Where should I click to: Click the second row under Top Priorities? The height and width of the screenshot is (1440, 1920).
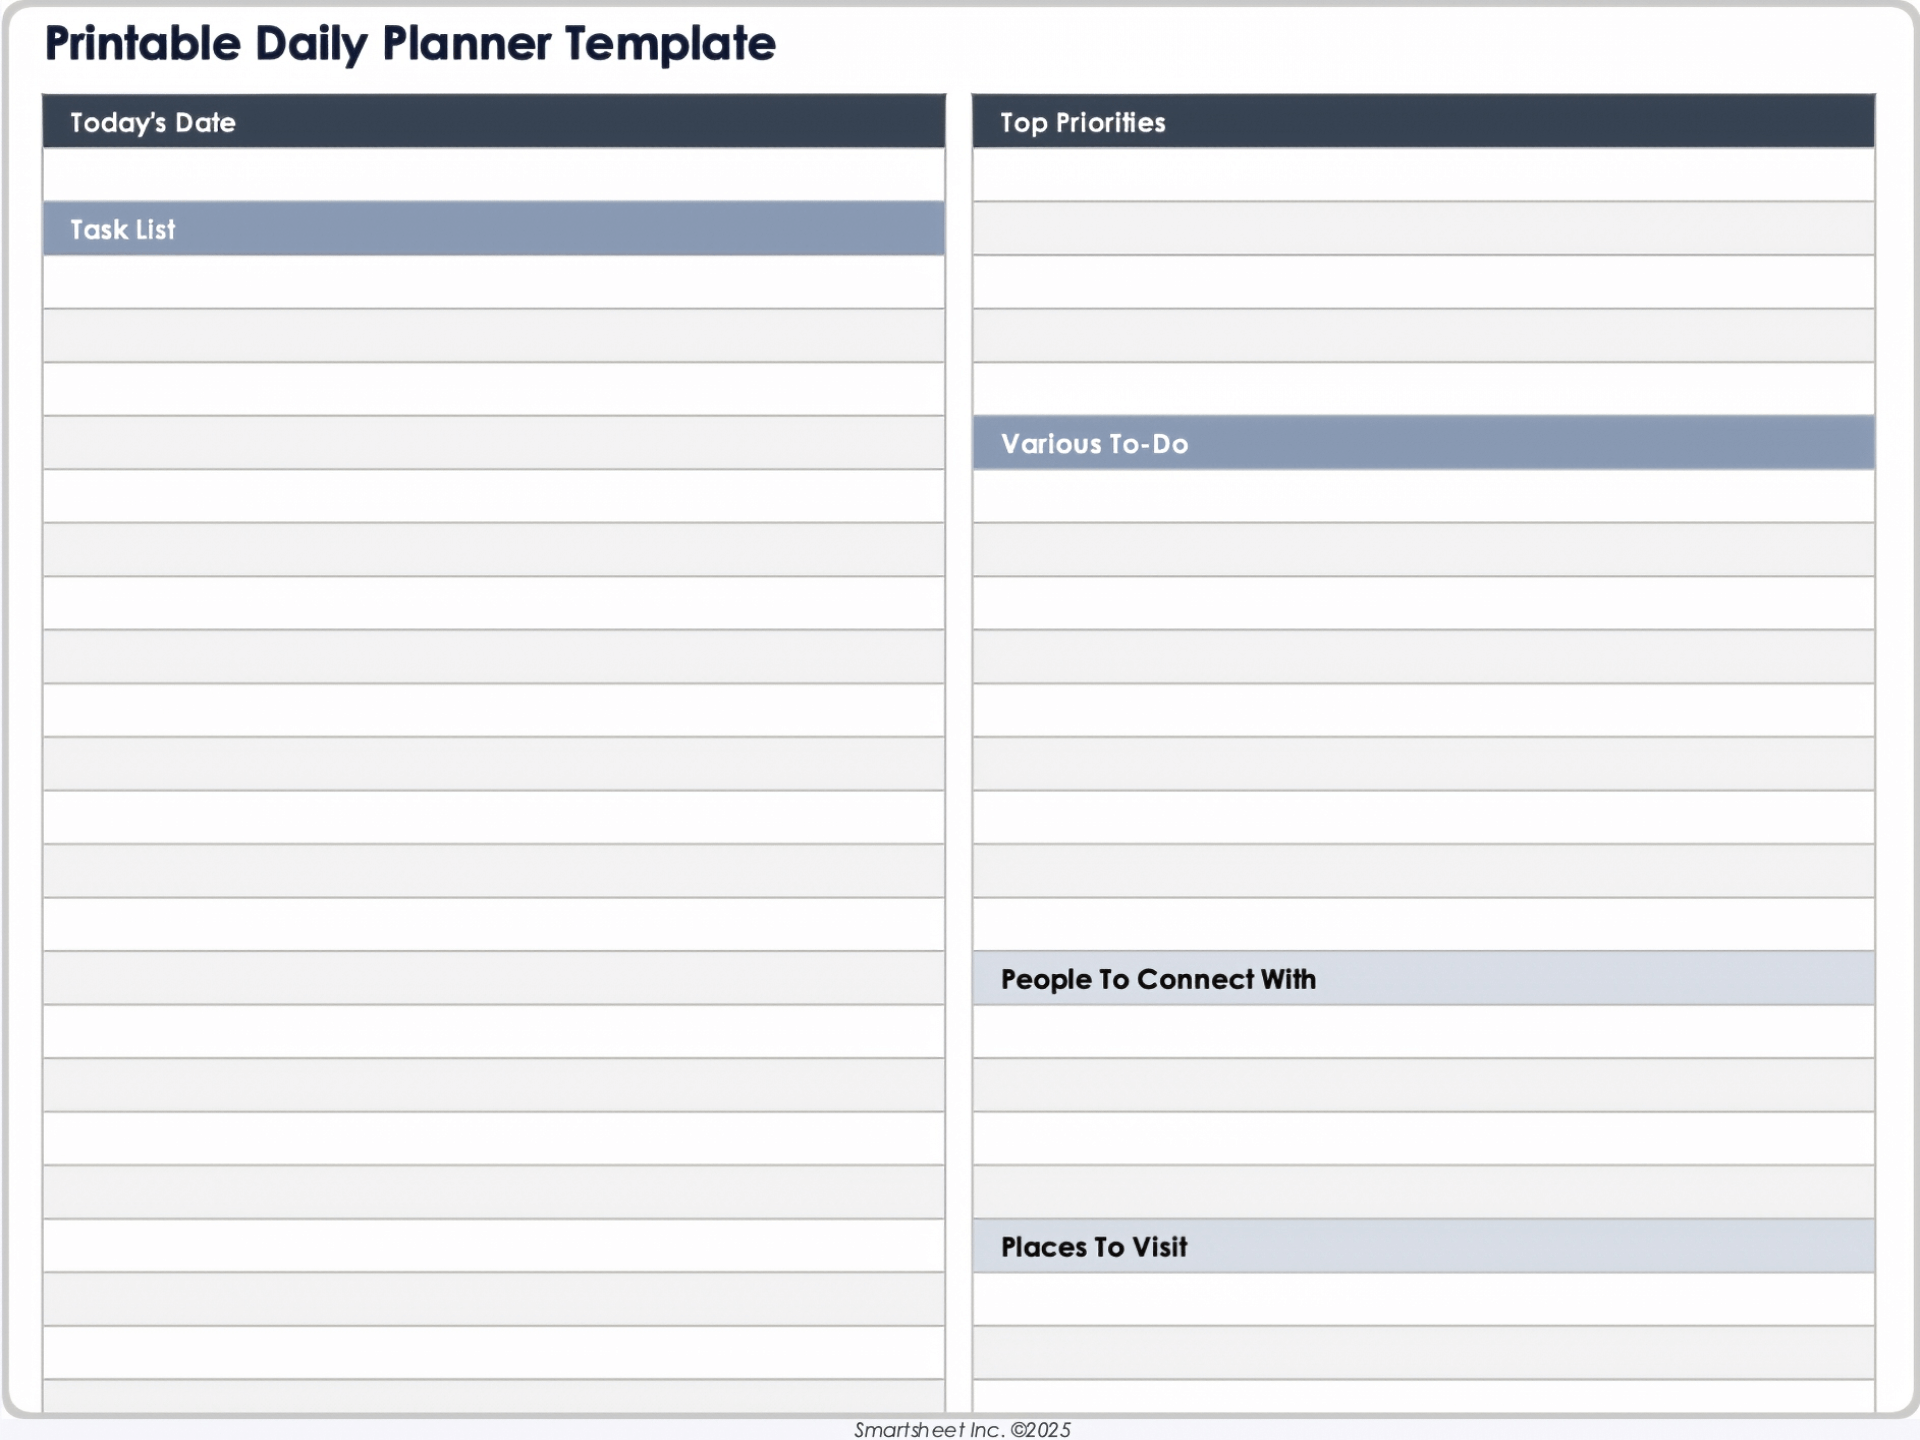1423,229
